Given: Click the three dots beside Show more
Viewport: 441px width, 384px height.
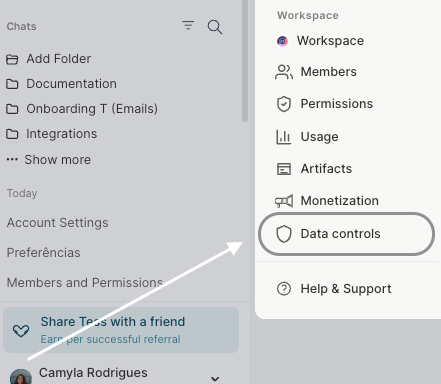Looking at the screenshot, I should (x=12, y=159).
